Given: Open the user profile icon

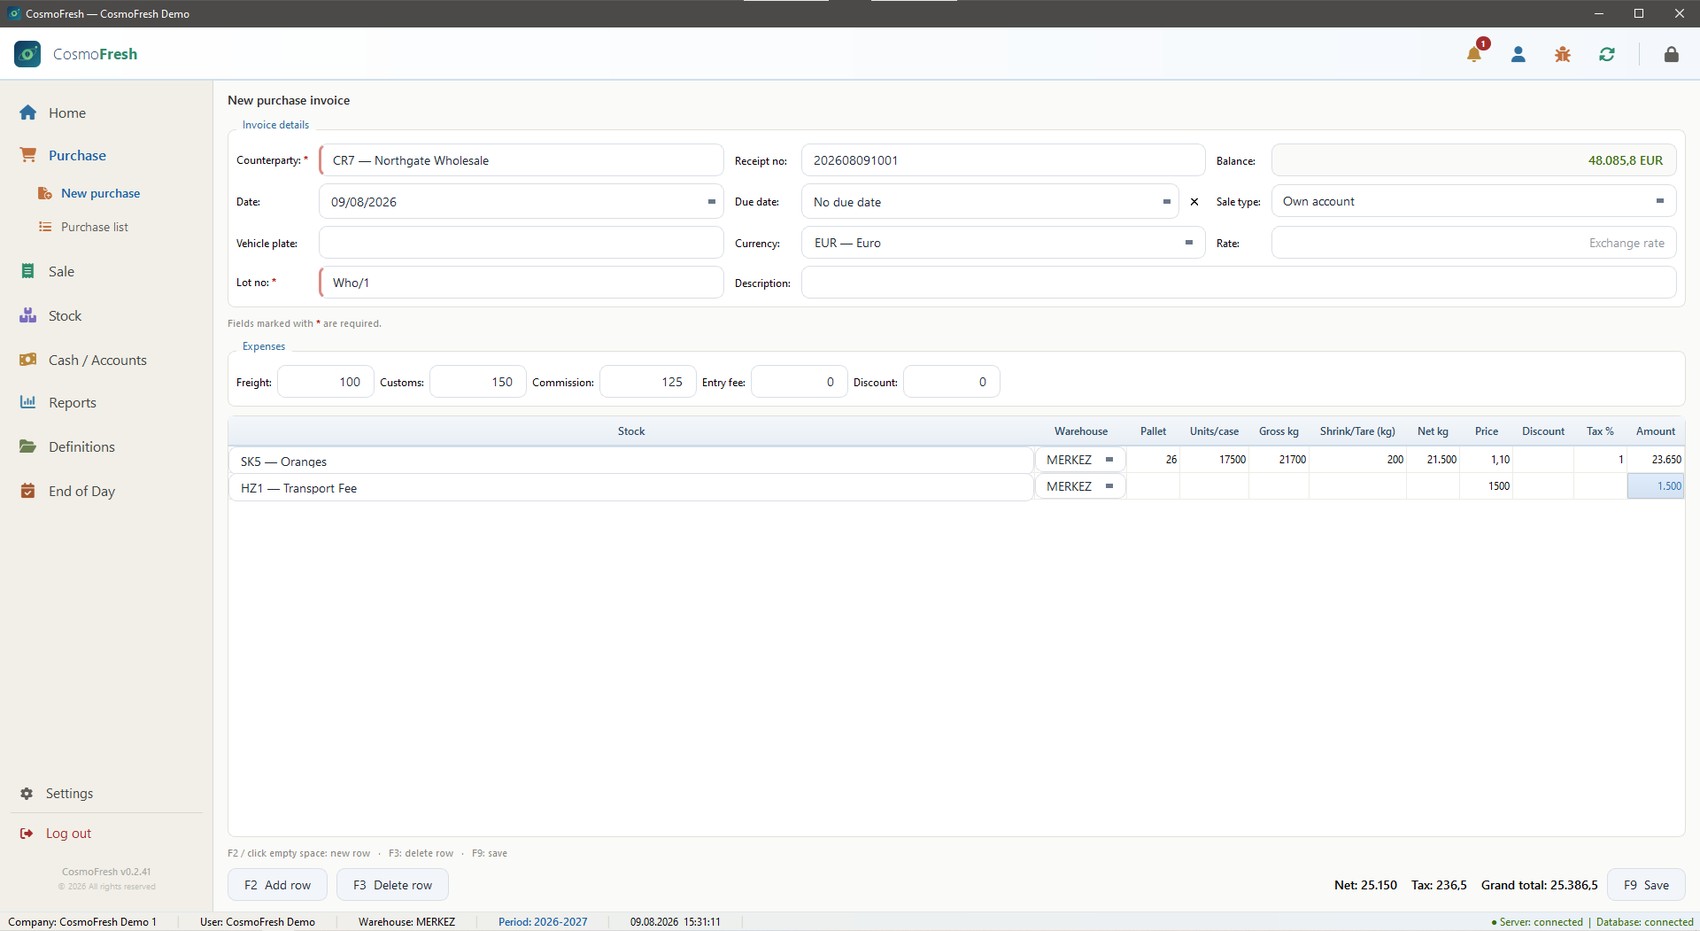Looking at the screenshot, I should click(x=1518, y=54).
